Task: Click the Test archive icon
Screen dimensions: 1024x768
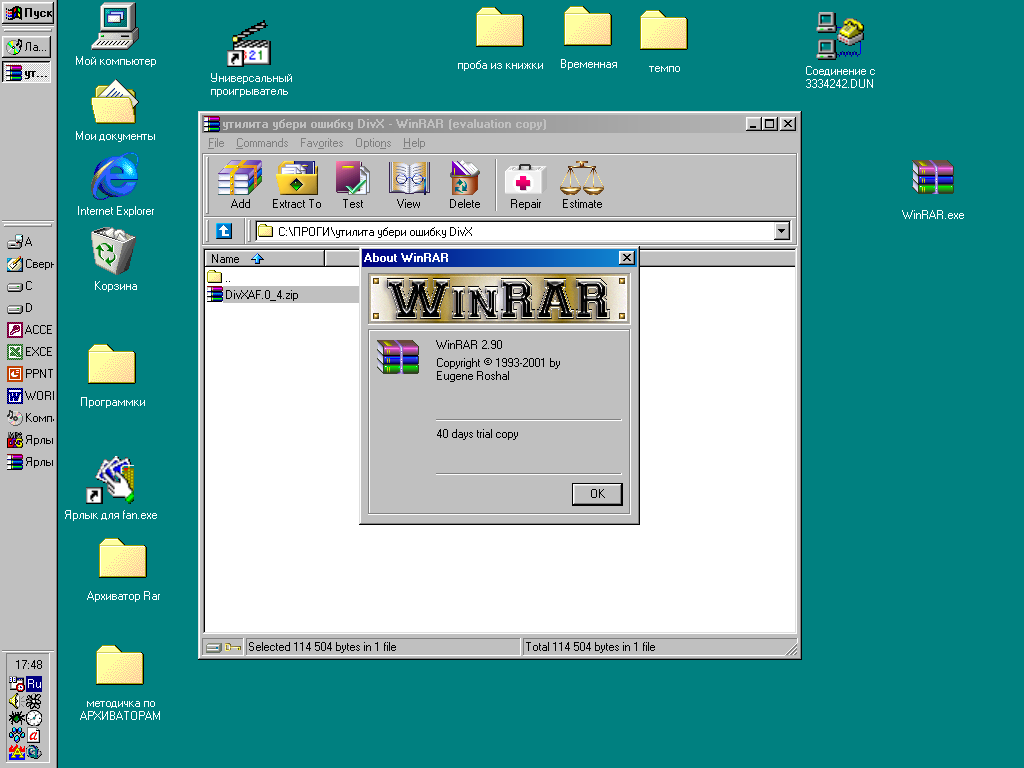Action: (x=353, y=185)
